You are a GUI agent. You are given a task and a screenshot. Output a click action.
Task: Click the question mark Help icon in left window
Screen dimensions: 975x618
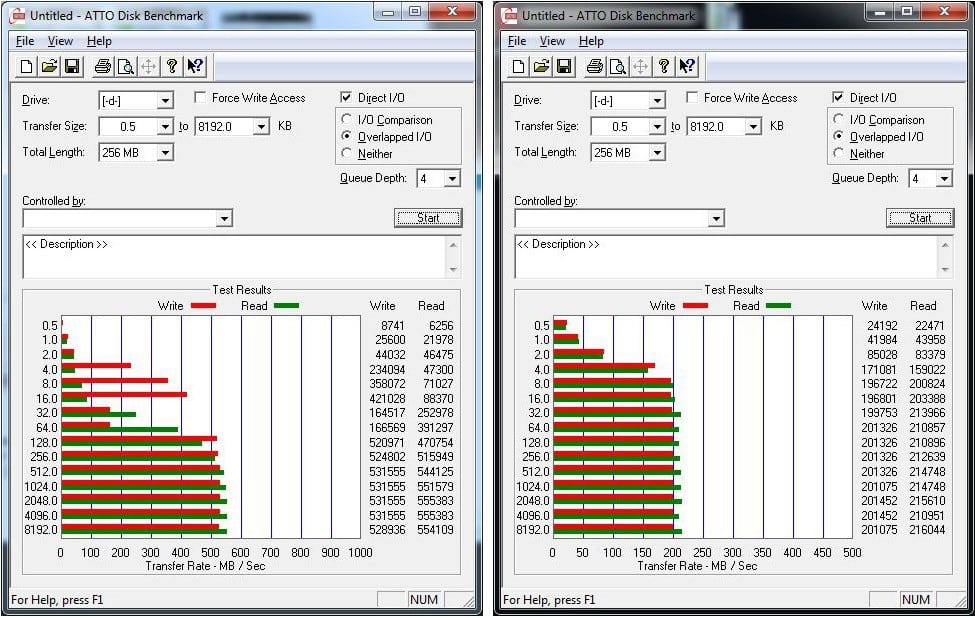tap(172, 67)
